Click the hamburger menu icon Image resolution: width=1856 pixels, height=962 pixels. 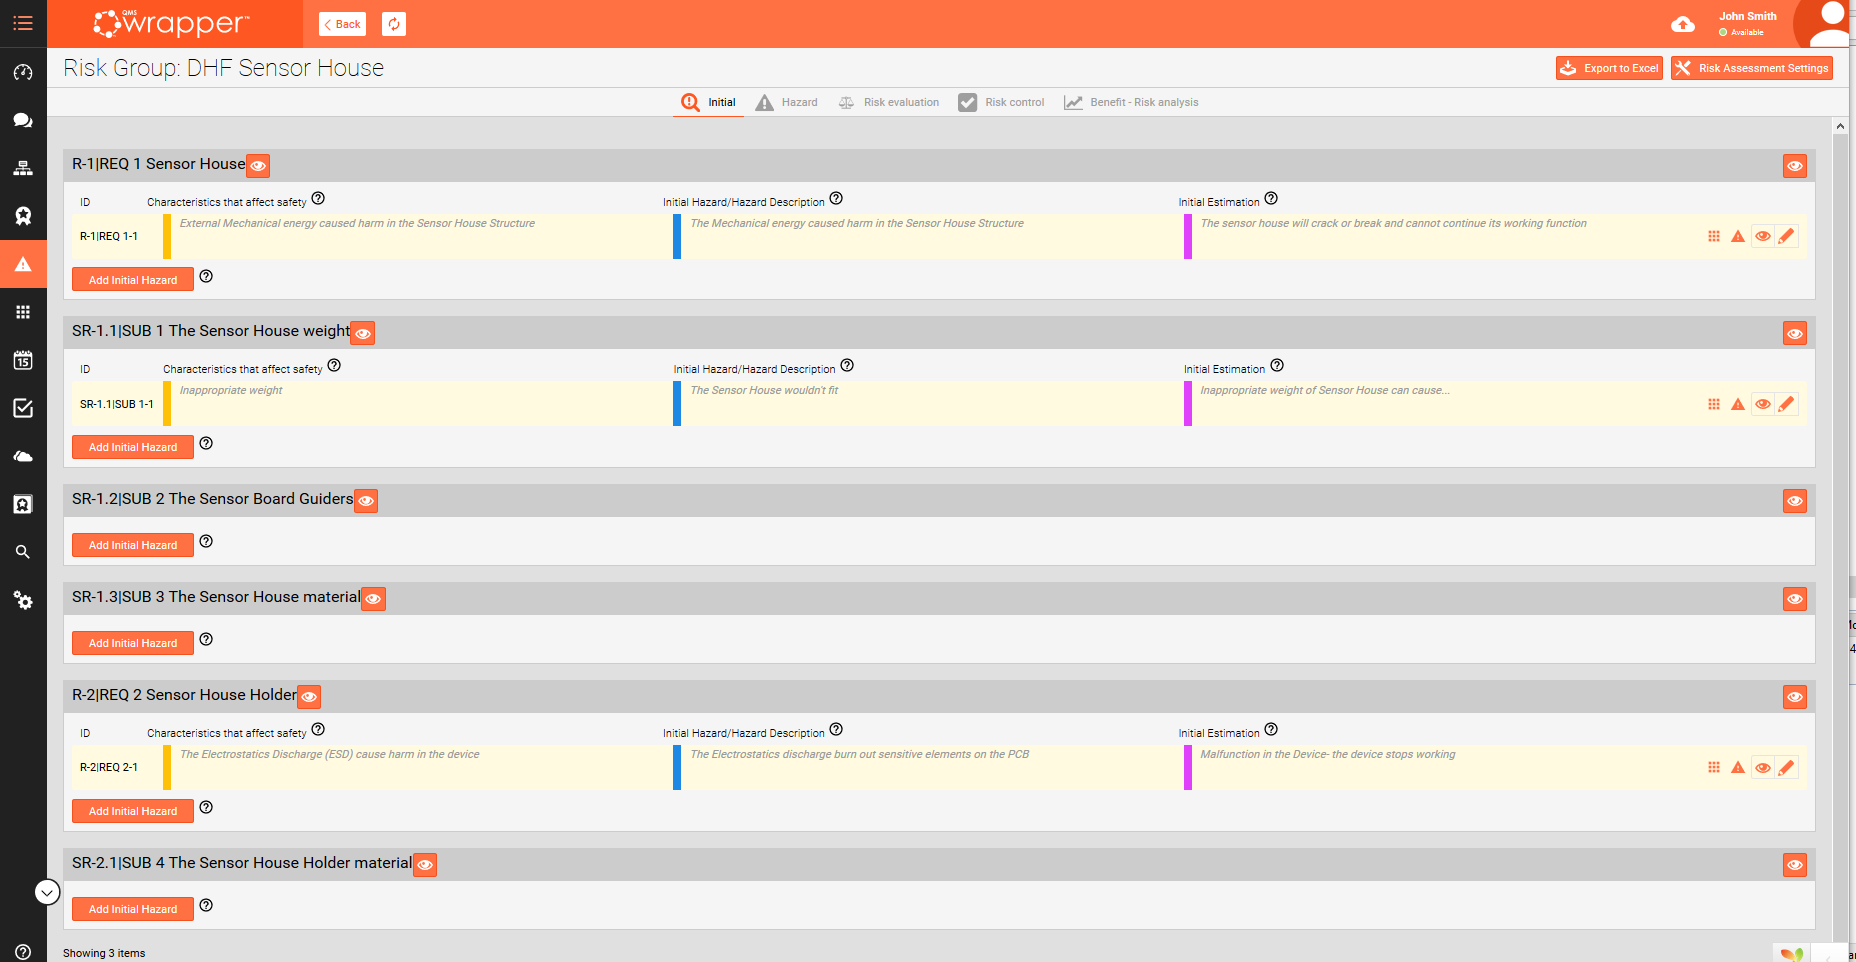point(23,23)
